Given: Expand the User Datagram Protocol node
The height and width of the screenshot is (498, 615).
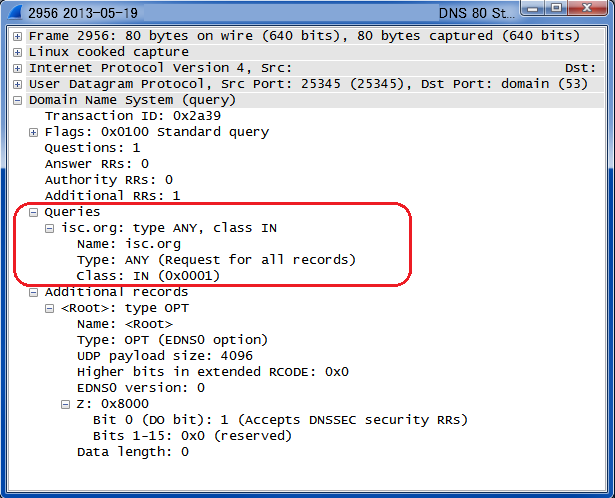Looking at the screenshot, I should tap(17, 84).
